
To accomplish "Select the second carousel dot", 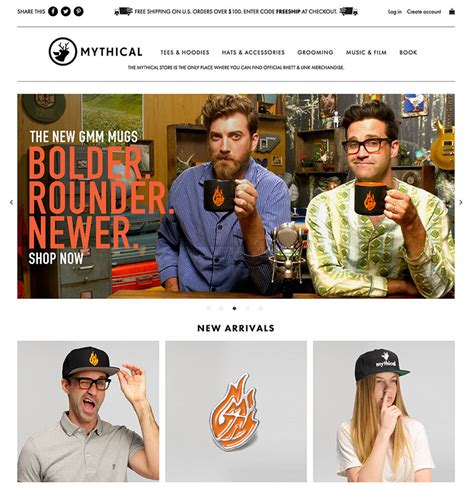I will pyautogui.click(x=221, y=308).
